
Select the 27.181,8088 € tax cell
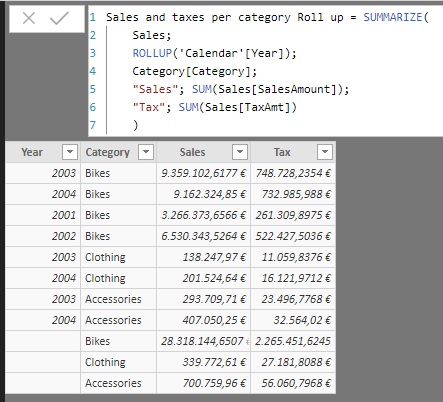point(293,362)
